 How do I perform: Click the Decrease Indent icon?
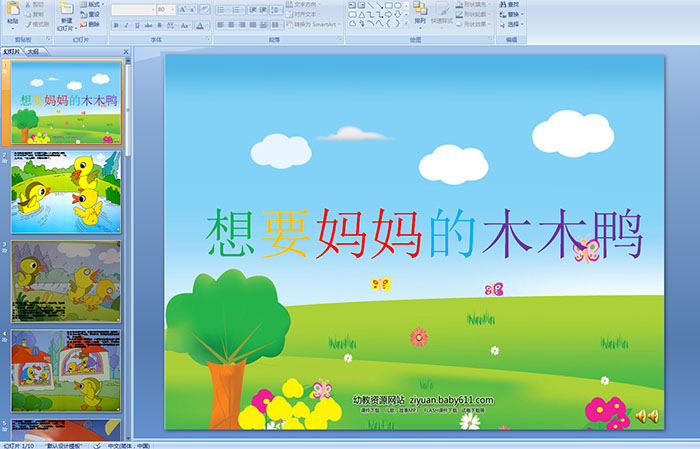253,10
